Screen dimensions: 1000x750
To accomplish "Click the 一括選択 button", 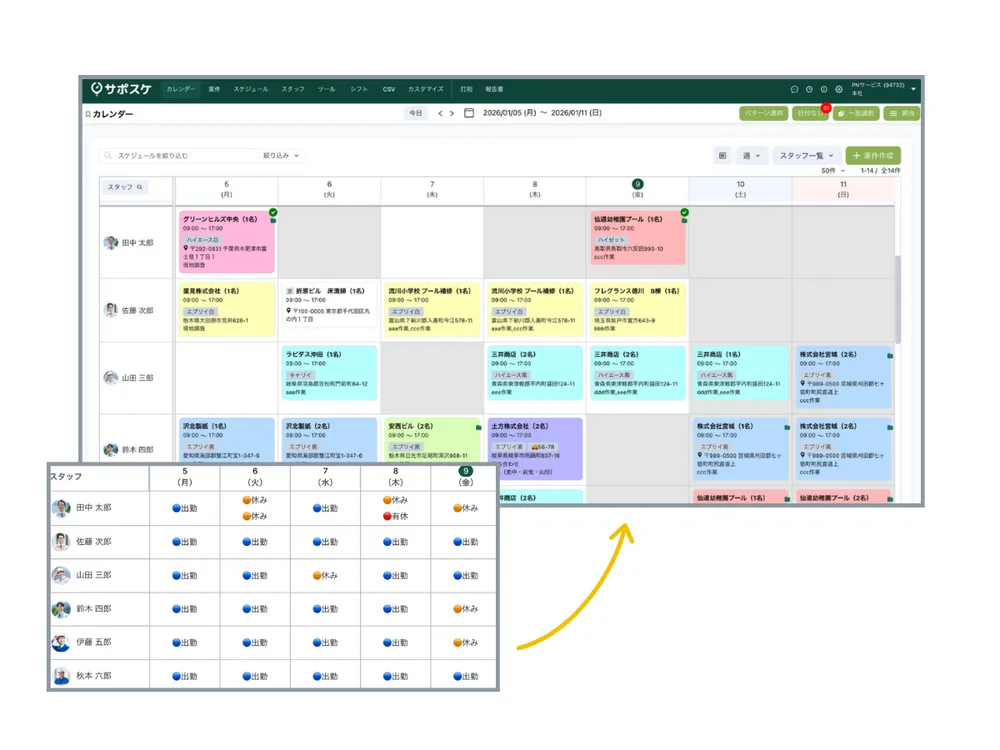I will click(856, 113).
